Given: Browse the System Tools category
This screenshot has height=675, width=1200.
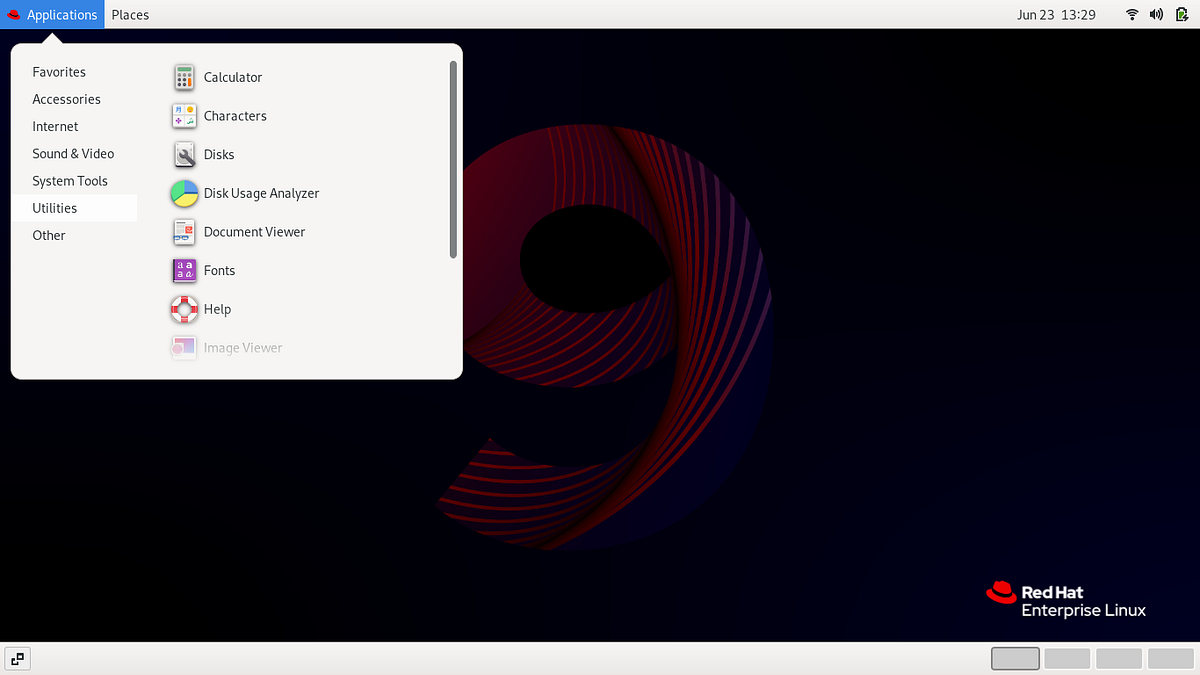Looking at the screenshot, I should tap(70, 180).
